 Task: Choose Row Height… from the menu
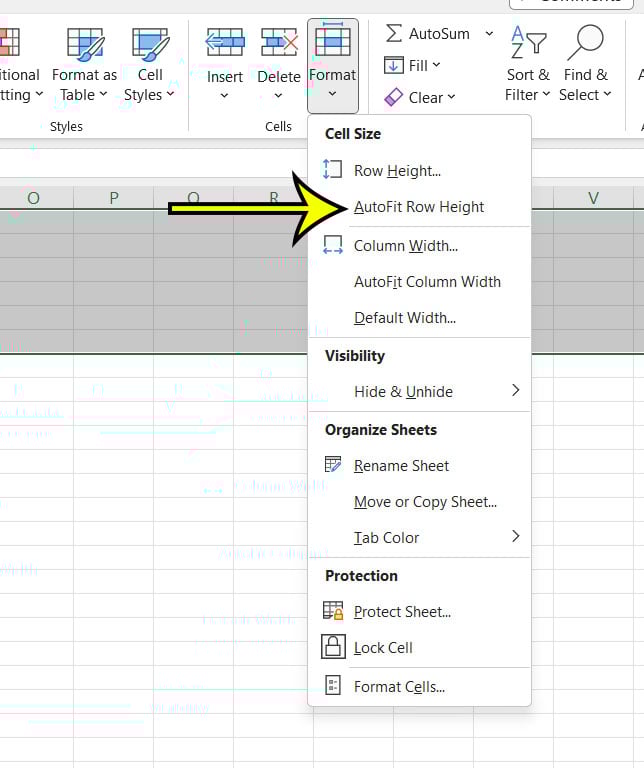coord(420,170)
